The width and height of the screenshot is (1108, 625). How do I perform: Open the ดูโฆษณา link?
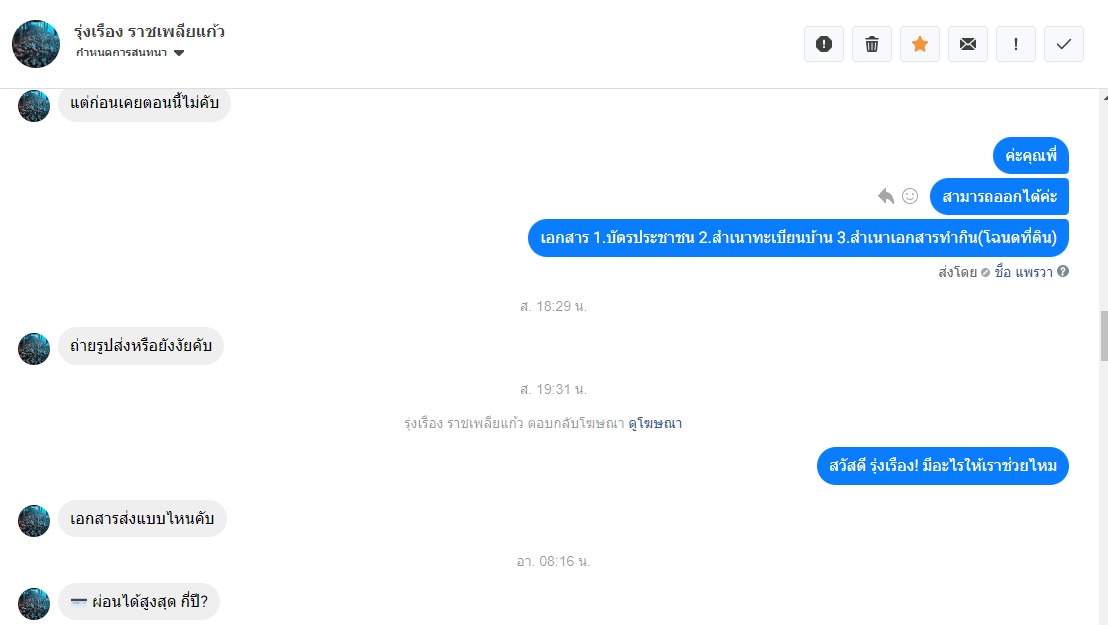coord(655,424)
